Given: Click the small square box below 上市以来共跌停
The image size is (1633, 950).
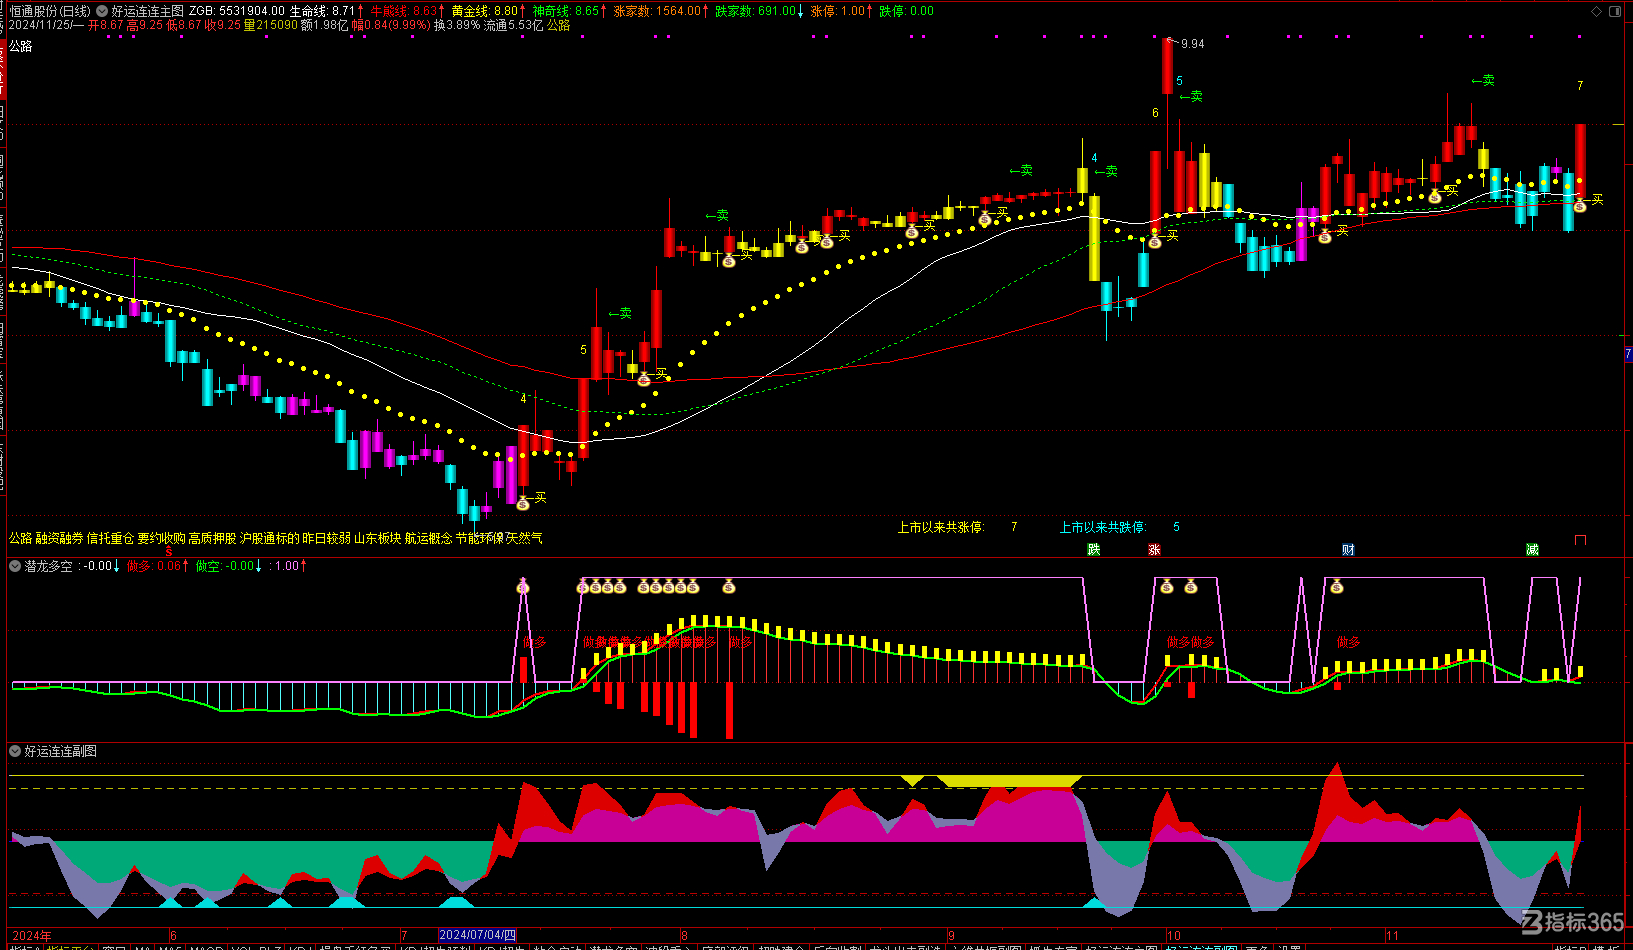Looking at the screenshot, I should (1580, 540).
